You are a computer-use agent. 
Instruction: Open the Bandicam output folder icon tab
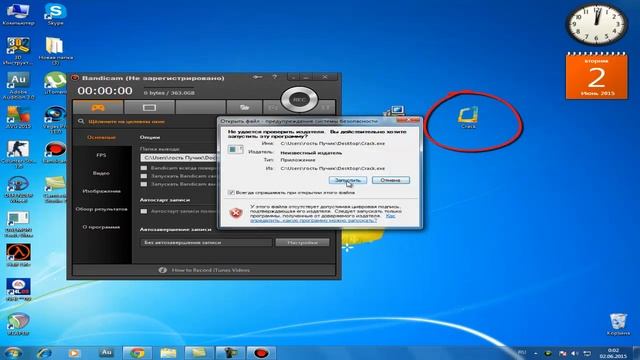click(x=244, y=107)
